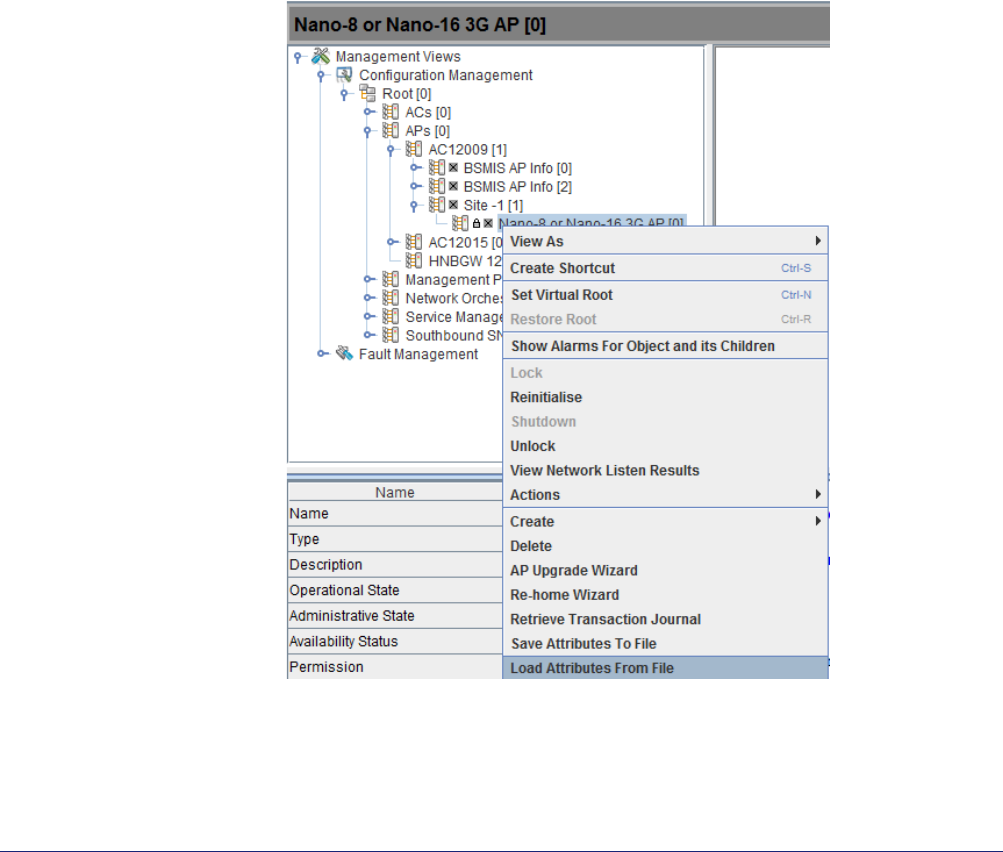
Task: Click the Network Orches node icon
Action: point(391,297)
